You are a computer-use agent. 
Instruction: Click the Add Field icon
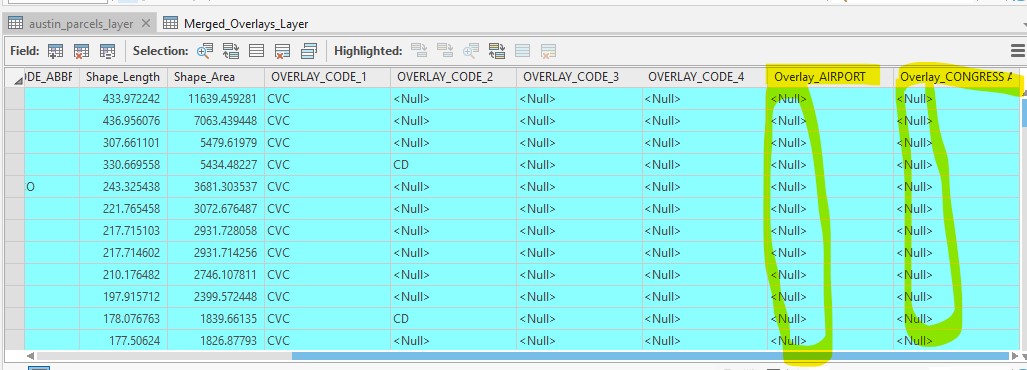coord(56,51)
